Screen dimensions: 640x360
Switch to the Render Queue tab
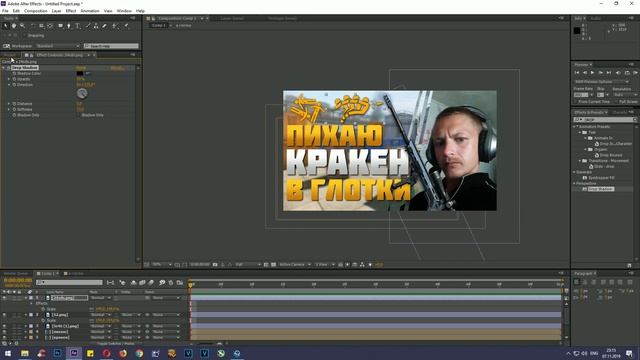point(16,273)
